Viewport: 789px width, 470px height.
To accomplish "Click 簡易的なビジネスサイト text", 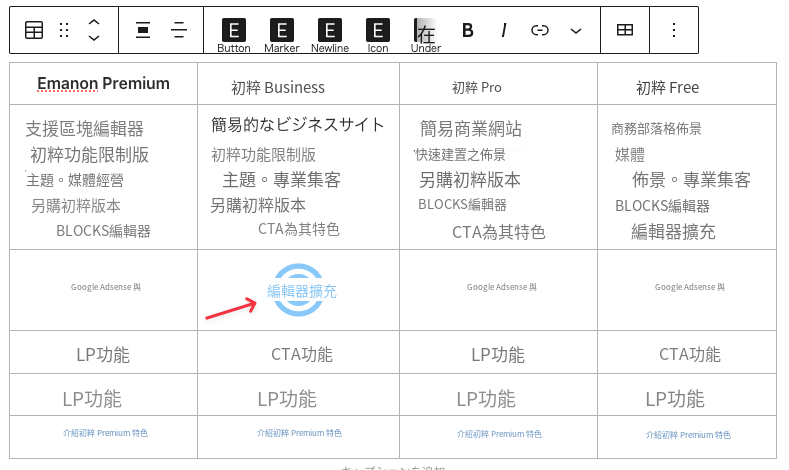I will (298, 124).
